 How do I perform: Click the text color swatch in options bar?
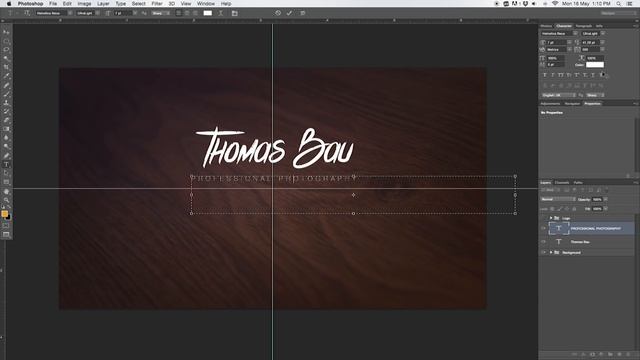[x=208, y=13]
